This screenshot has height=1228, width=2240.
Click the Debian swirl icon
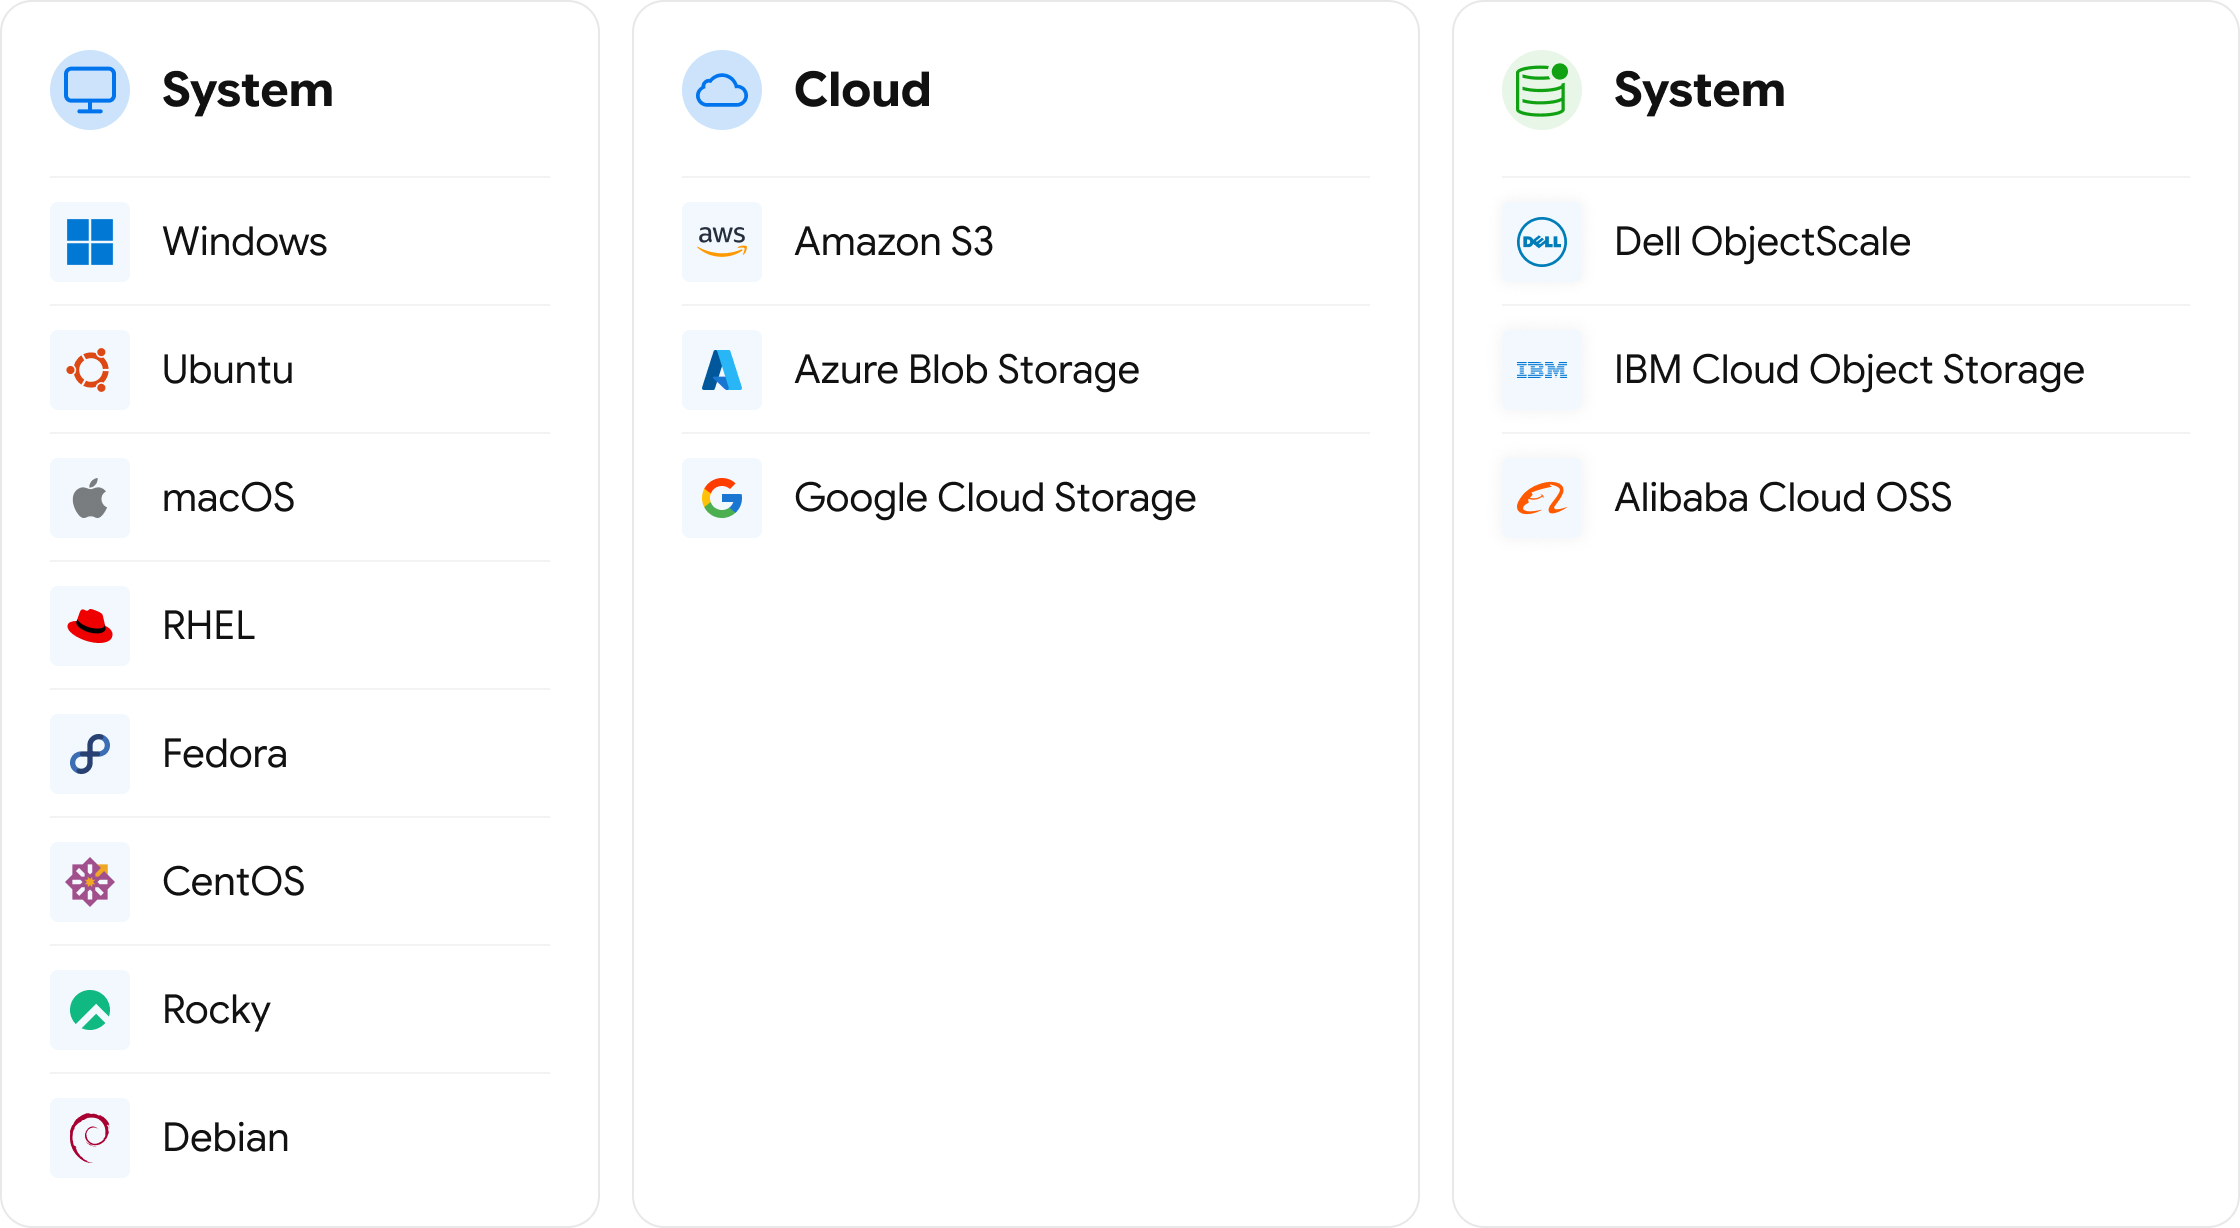coord(90,1138)
